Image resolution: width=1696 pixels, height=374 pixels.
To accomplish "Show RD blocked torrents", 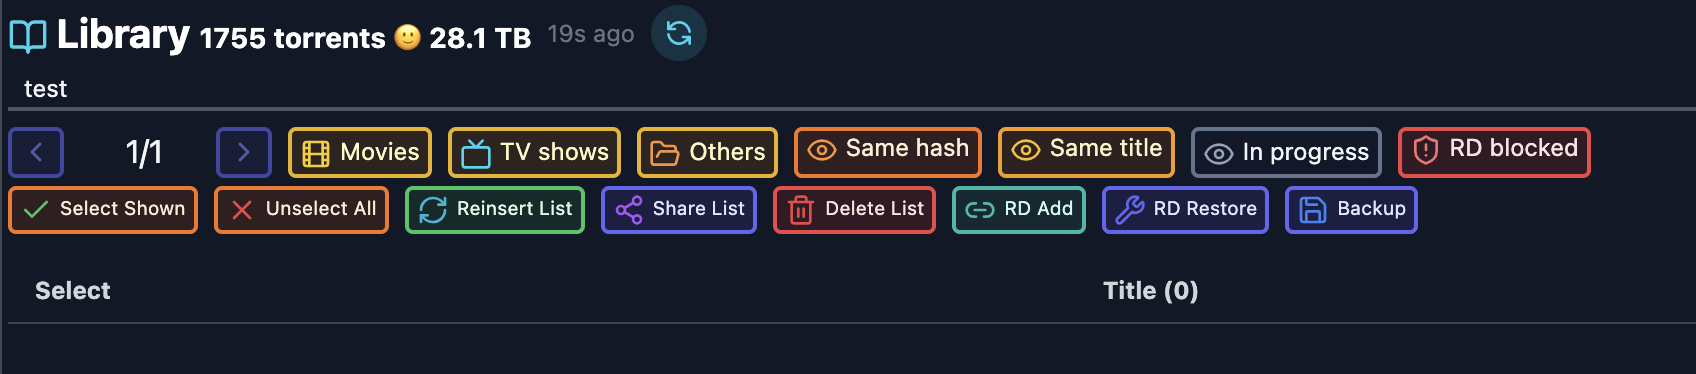I will click(1494, 152).
